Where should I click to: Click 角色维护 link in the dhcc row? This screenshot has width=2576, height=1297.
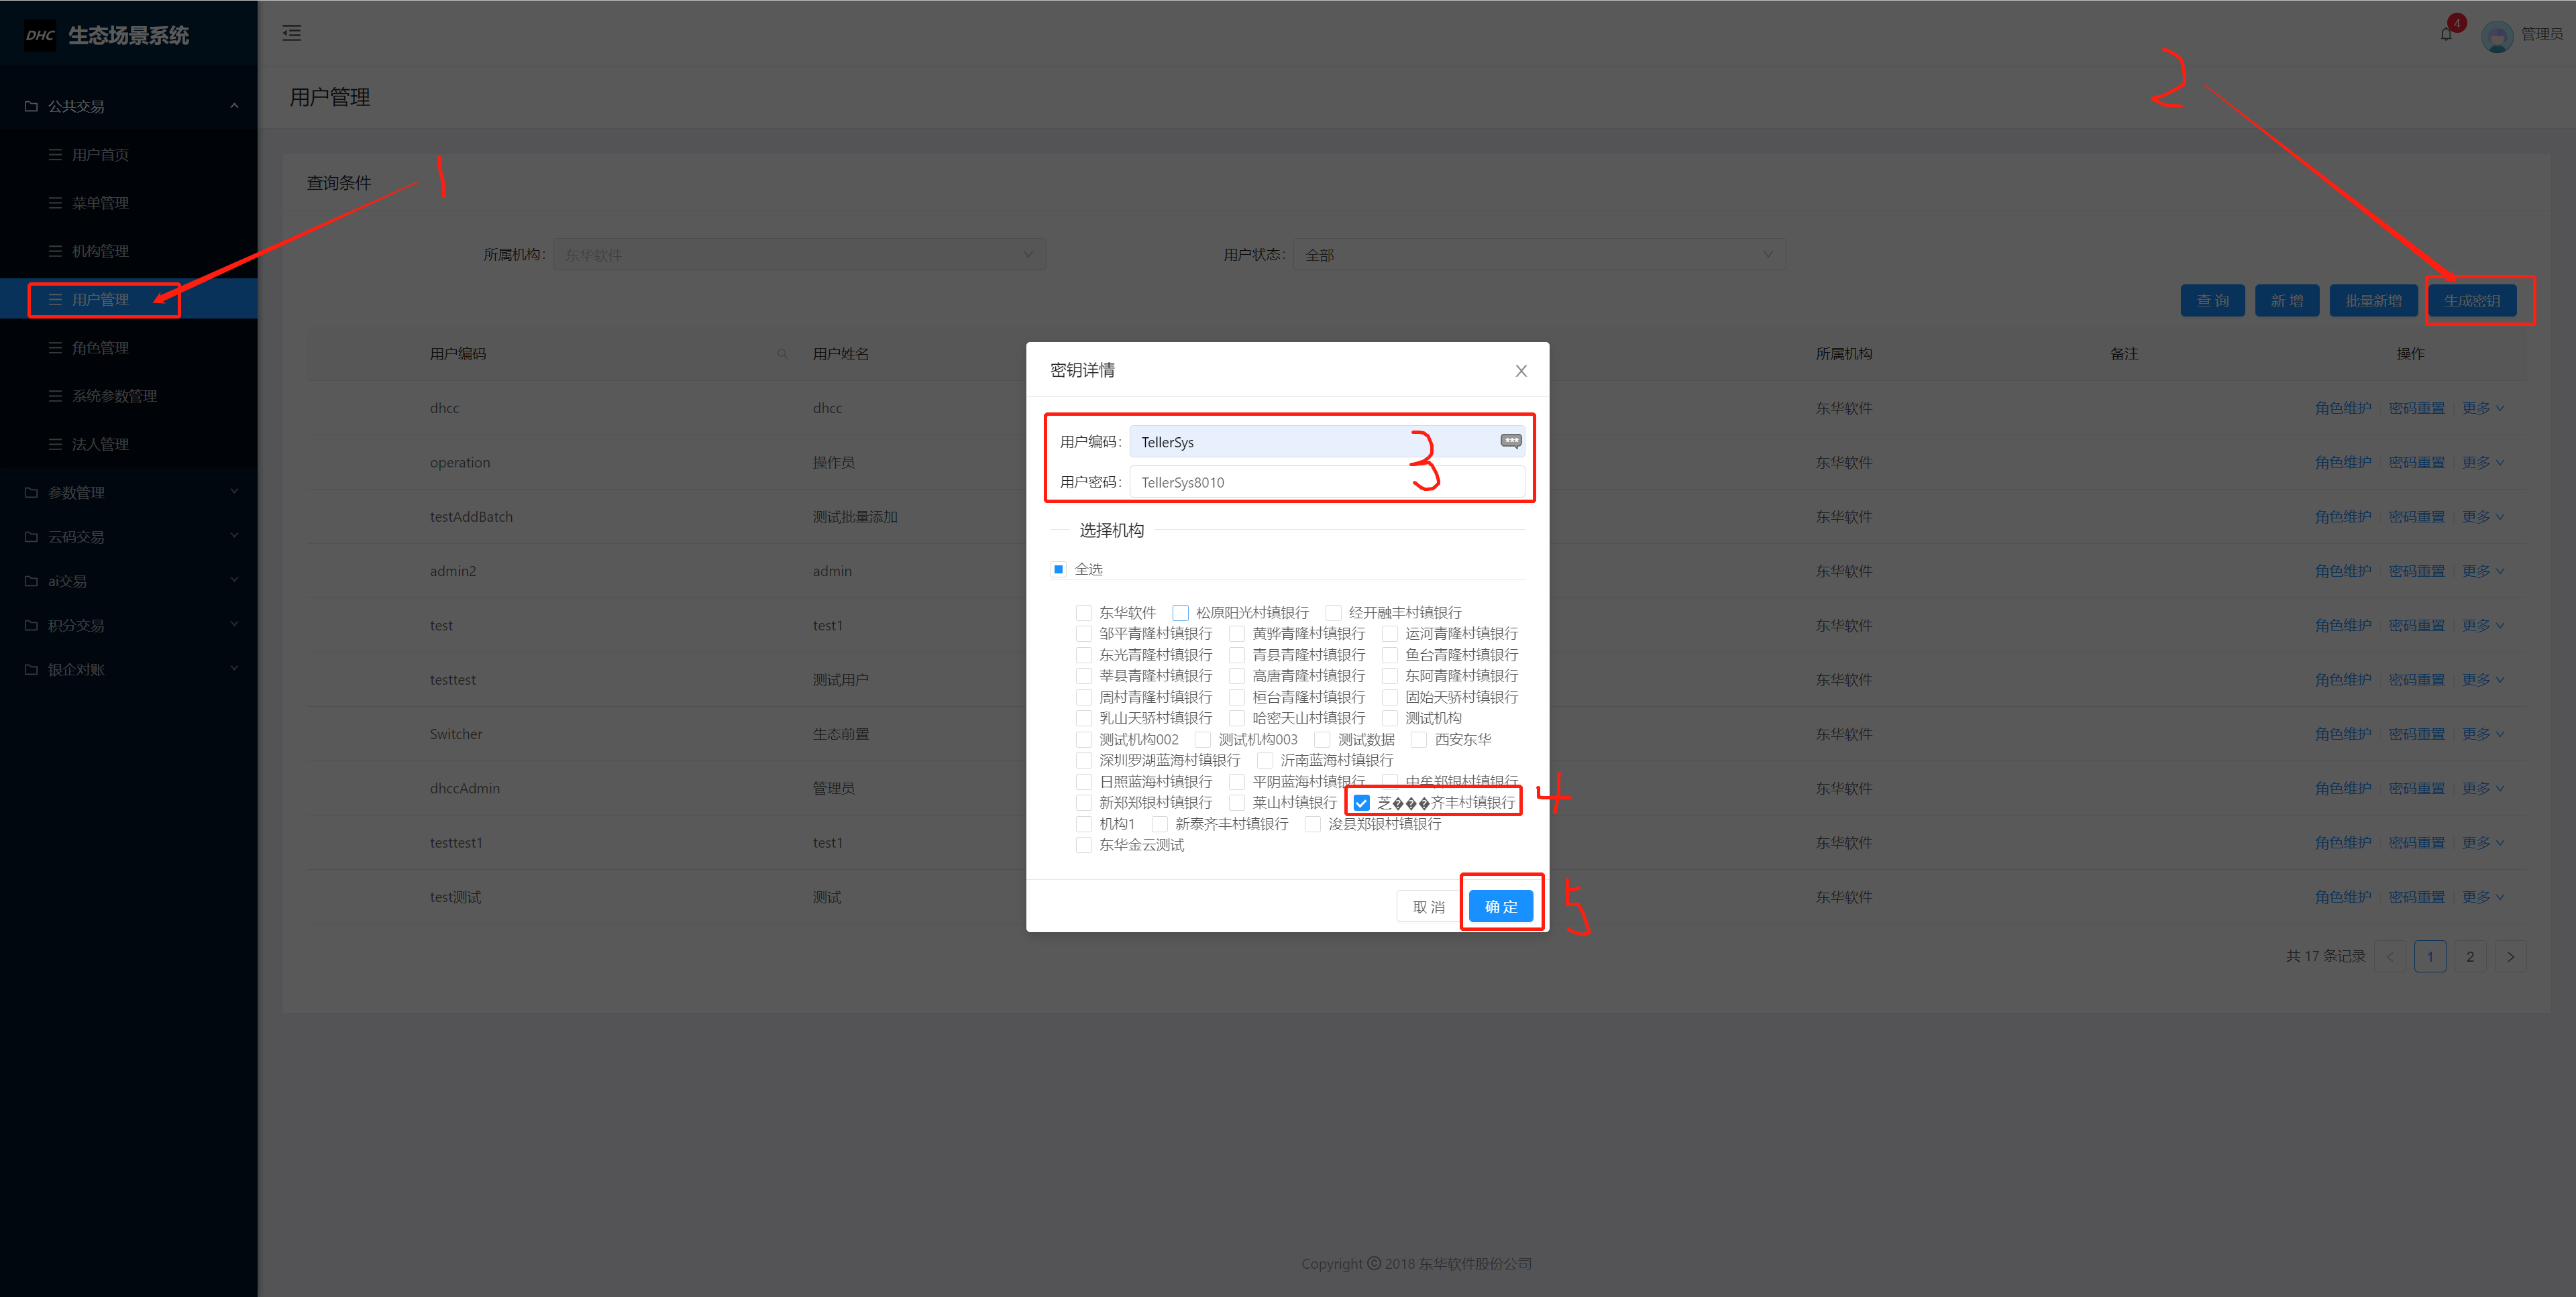coord(2343,408)
